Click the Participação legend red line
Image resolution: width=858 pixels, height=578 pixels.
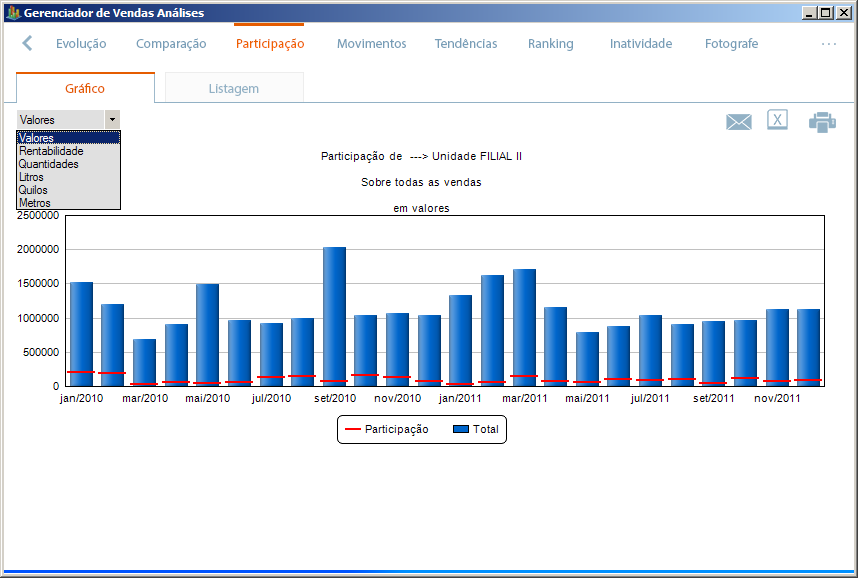point(353,429)
